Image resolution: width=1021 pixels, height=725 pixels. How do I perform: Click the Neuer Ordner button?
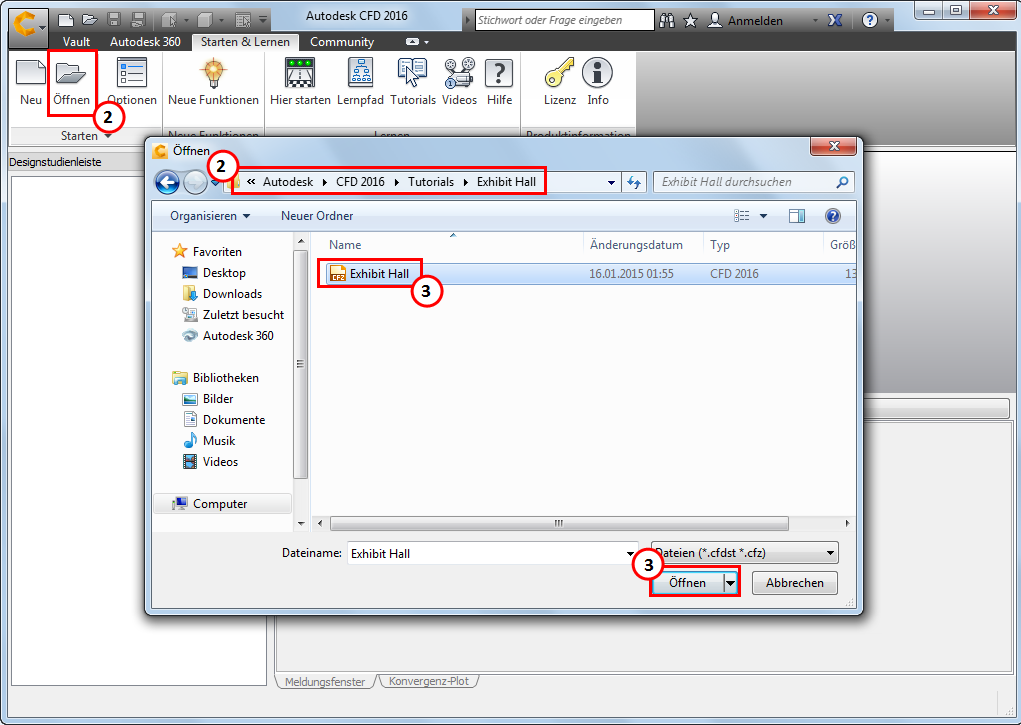[x=317, y=216]
